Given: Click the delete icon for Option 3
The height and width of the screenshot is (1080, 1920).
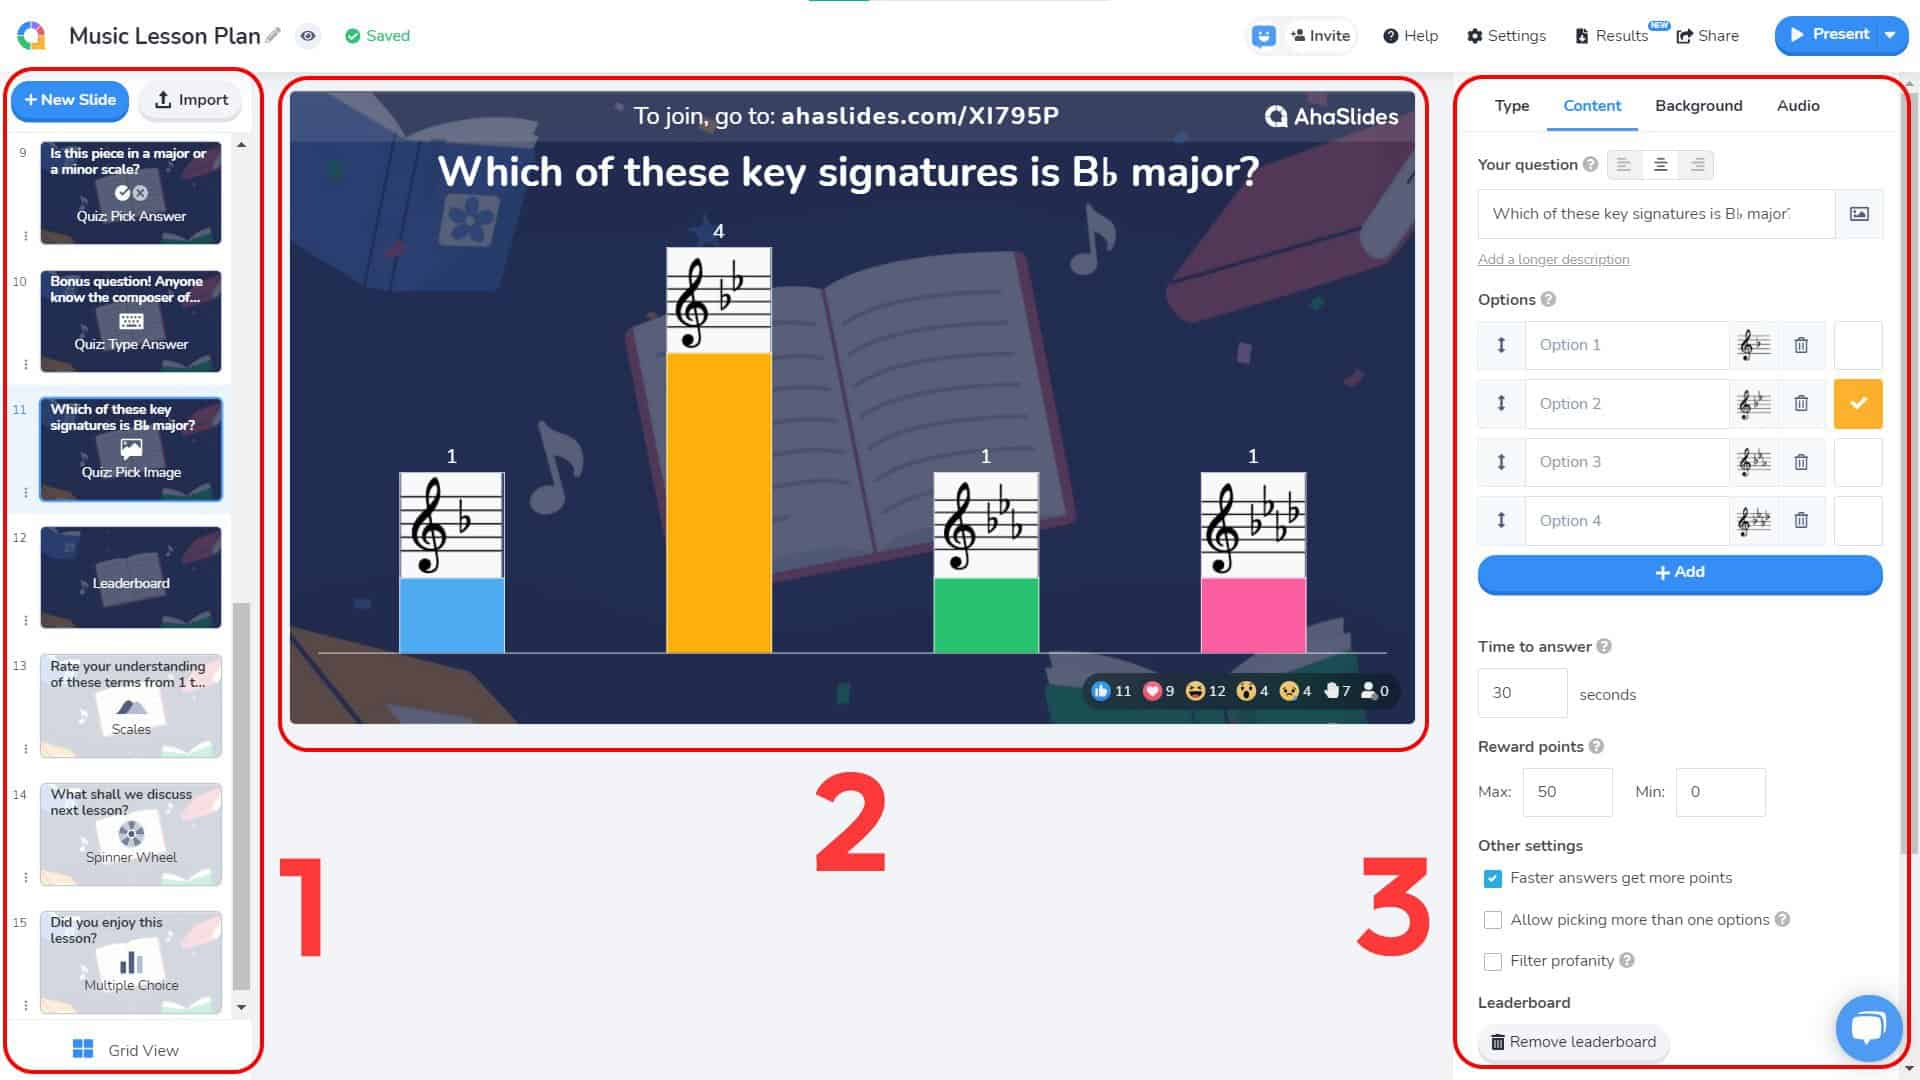Looking at the screenshot, I should (1801, 462).
